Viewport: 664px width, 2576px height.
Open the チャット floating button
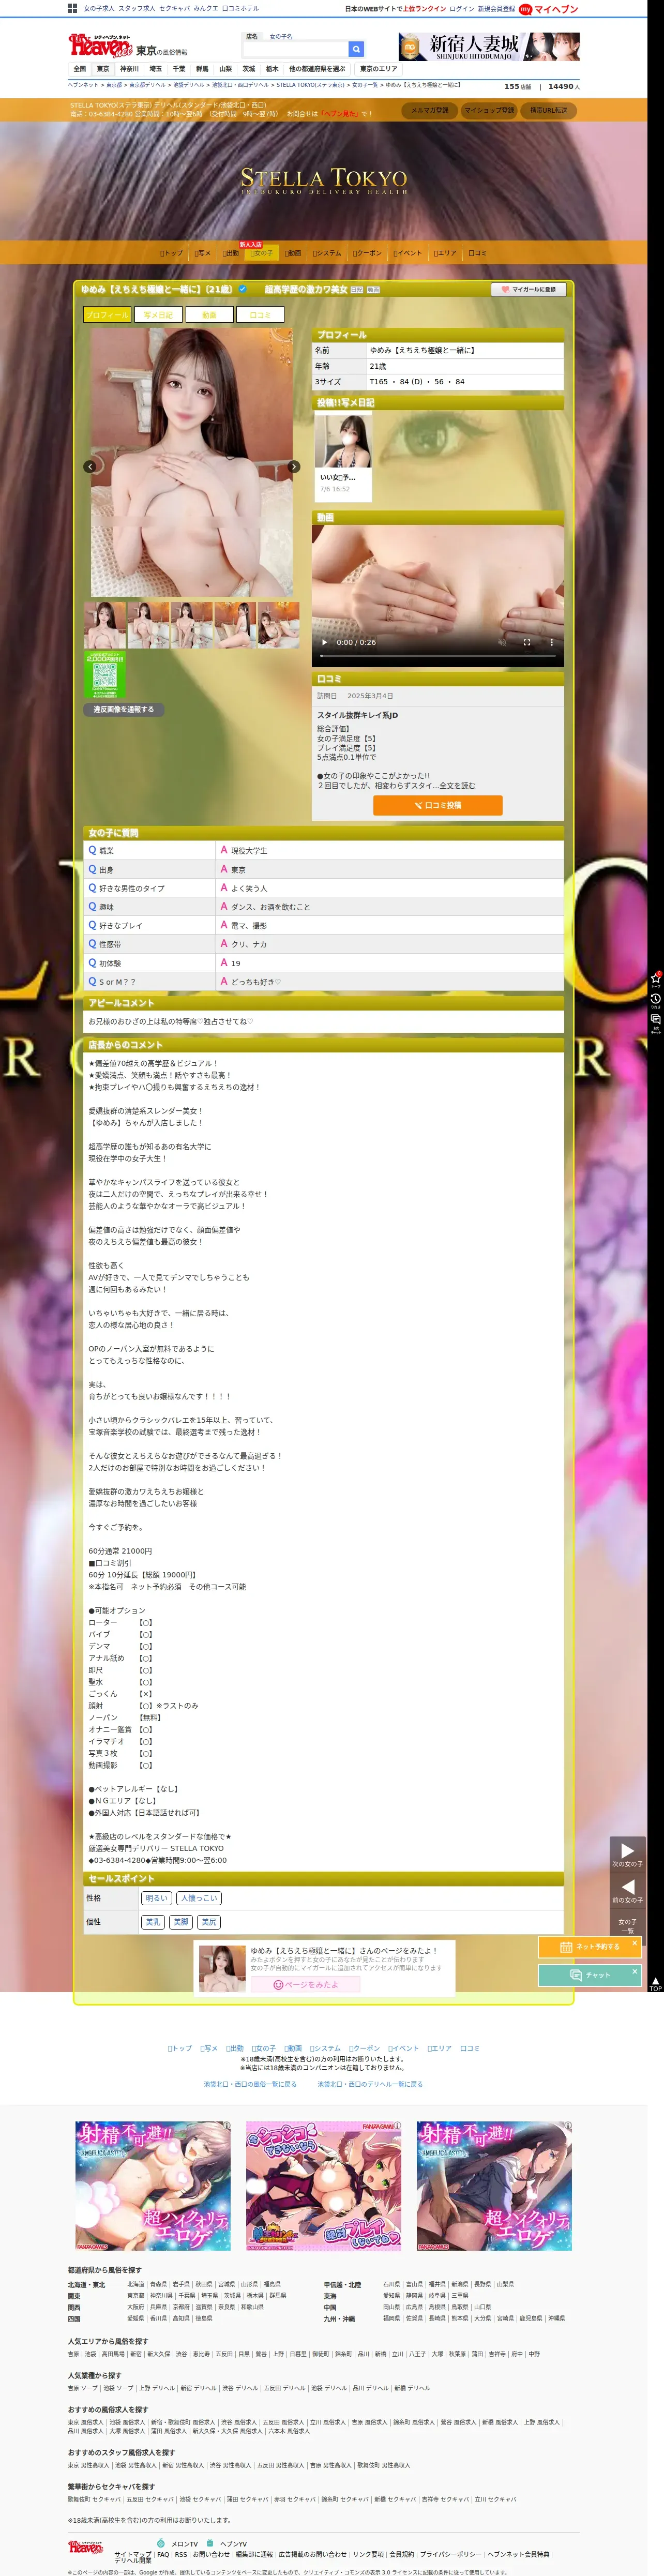tap(590, 1975)
